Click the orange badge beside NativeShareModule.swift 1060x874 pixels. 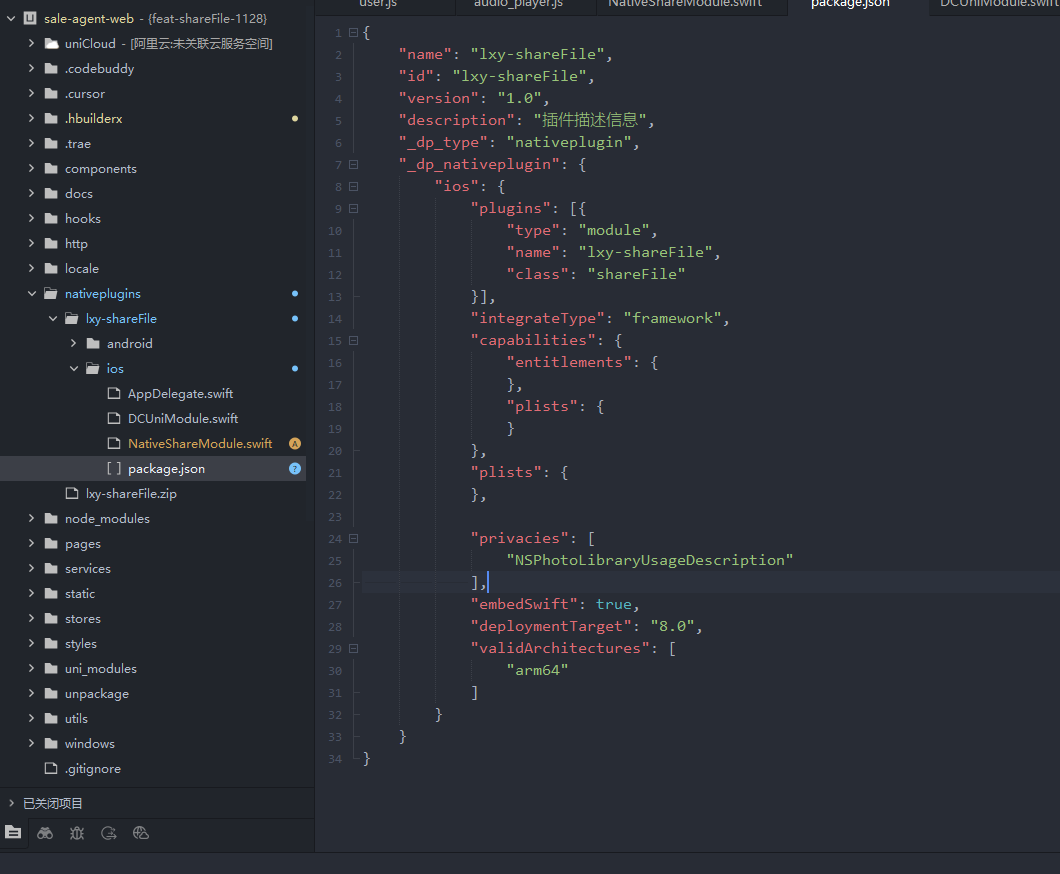point(295,443)
